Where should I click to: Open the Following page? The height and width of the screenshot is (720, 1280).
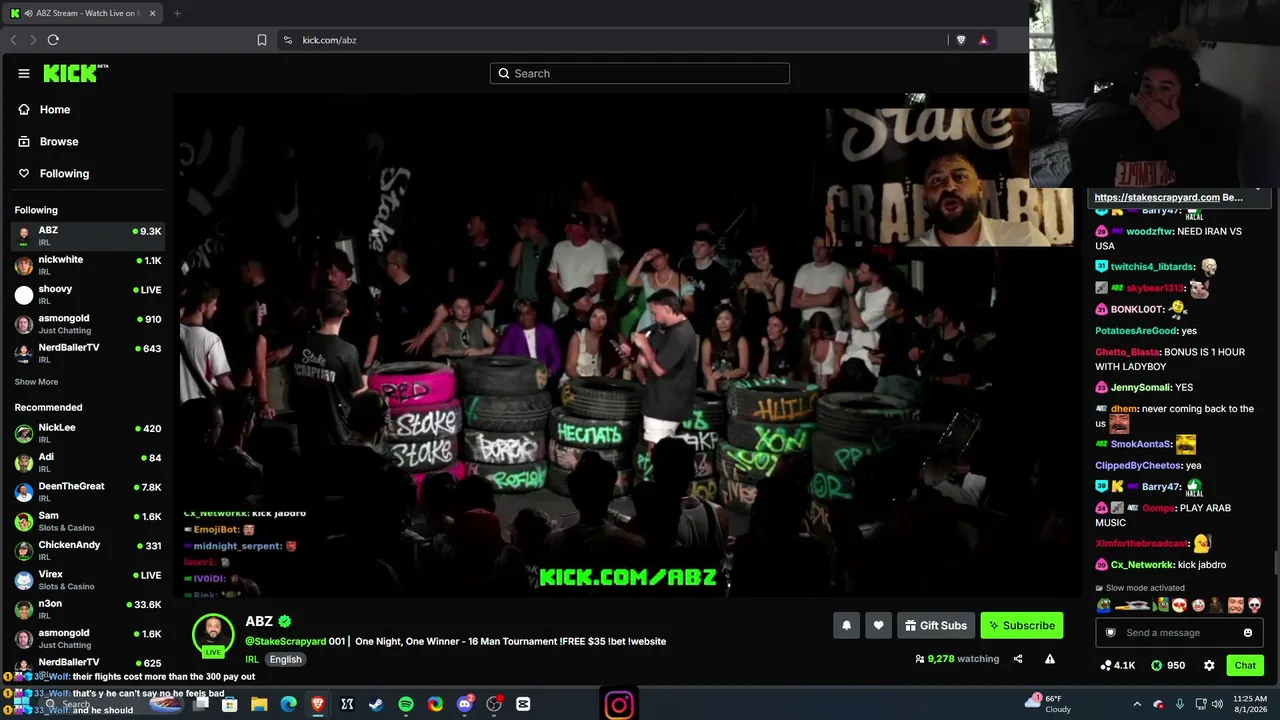click(x=64, y=173)
